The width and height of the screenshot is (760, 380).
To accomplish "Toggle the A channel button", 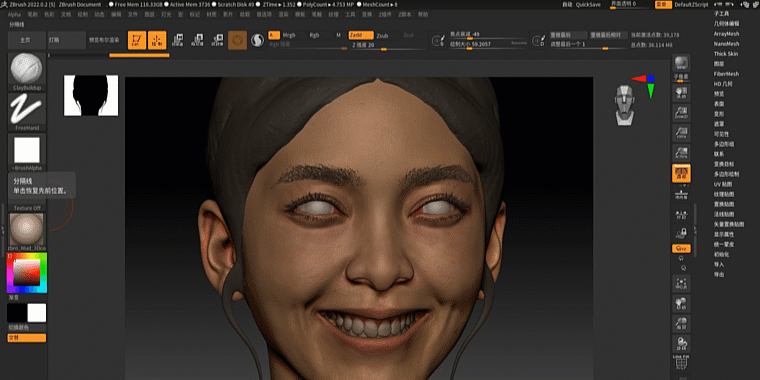I will click(274, 35).
